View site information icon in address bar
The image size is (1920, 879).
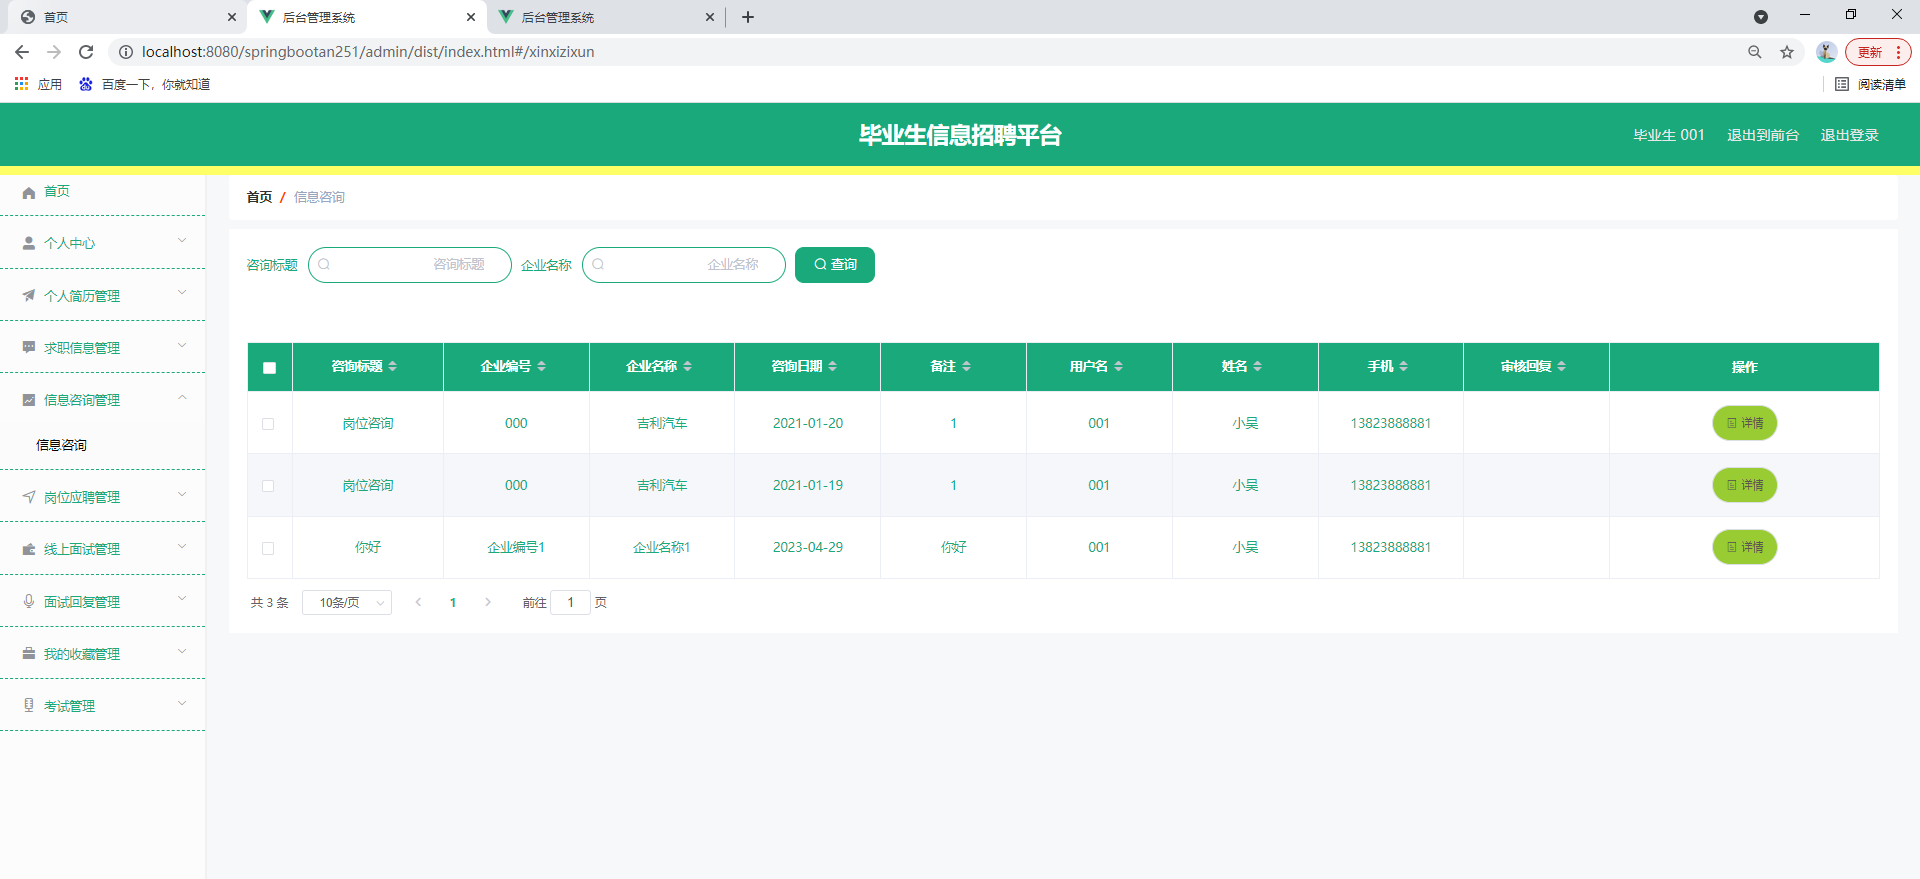pos(126,52)
